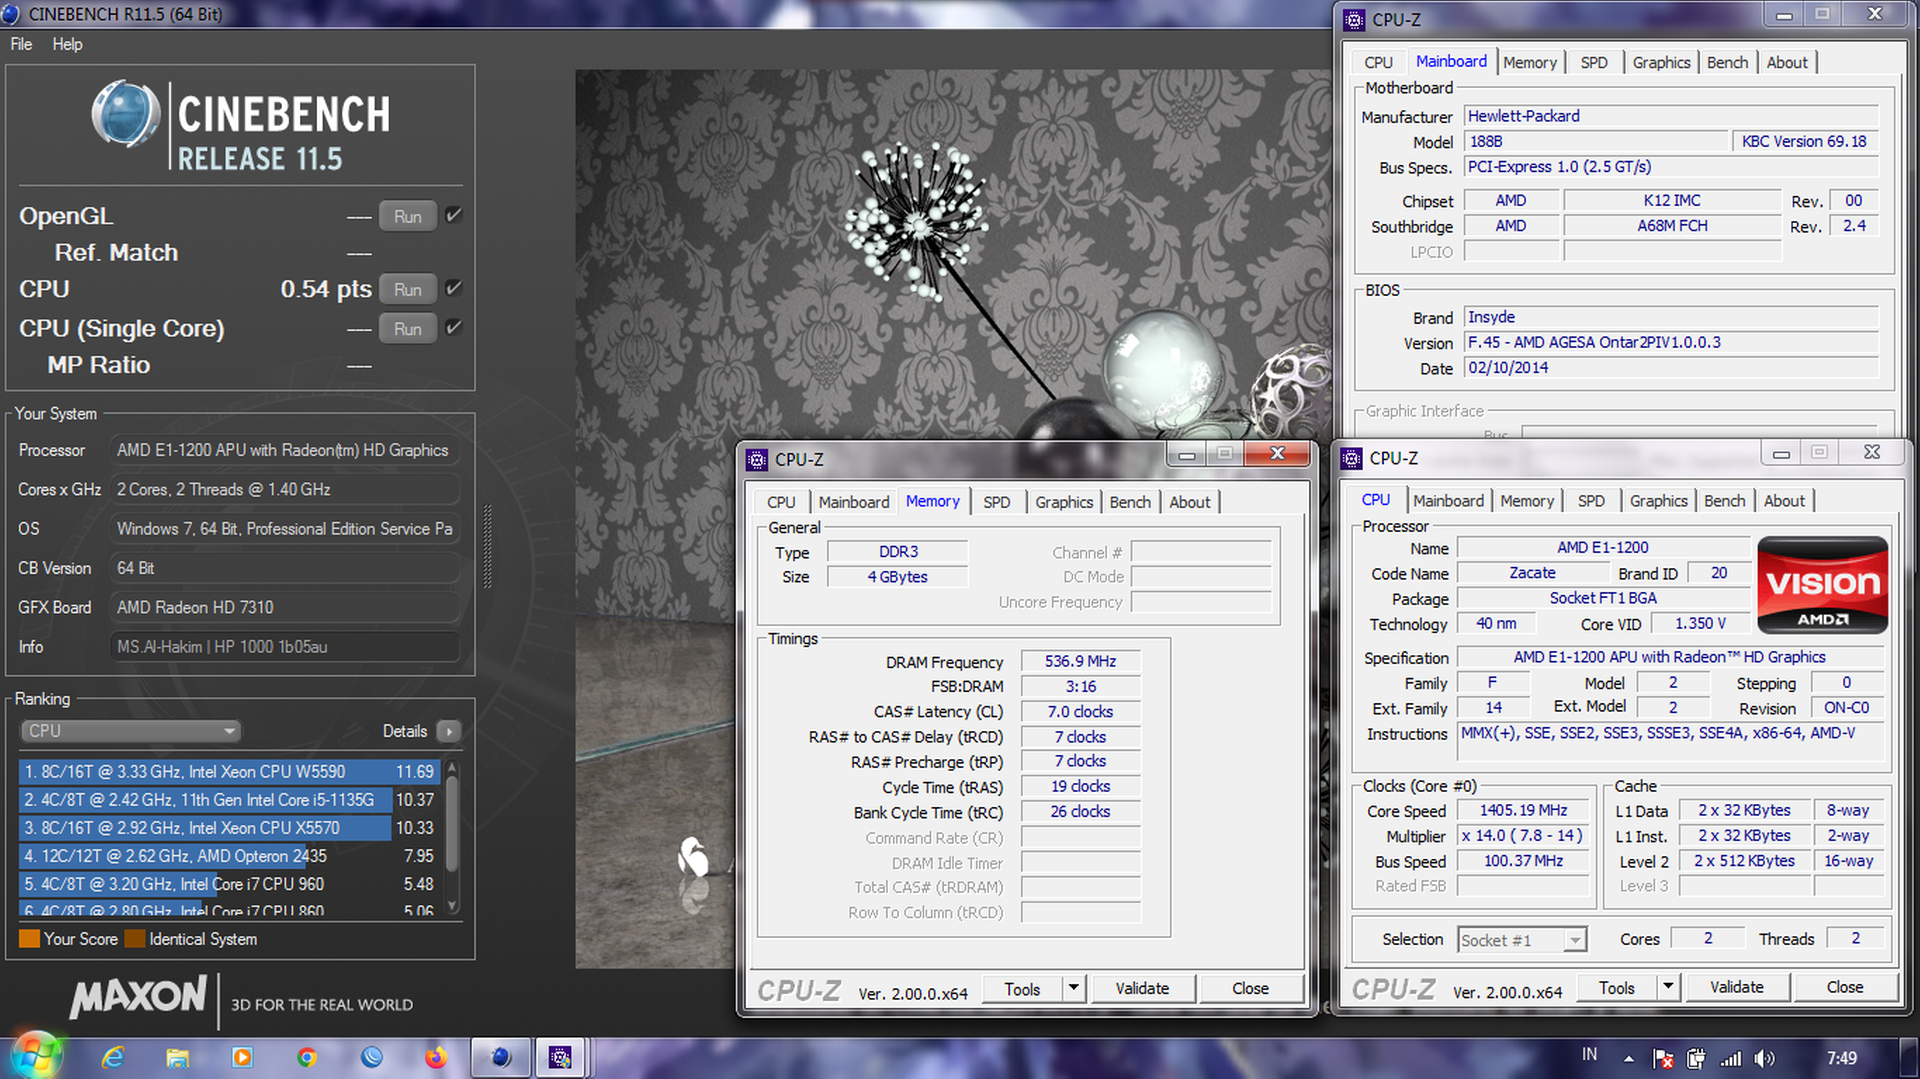Open Windows Explorer folder on taskbar
This screenshot has width=1920, height=1079.
click(177, 1057)
